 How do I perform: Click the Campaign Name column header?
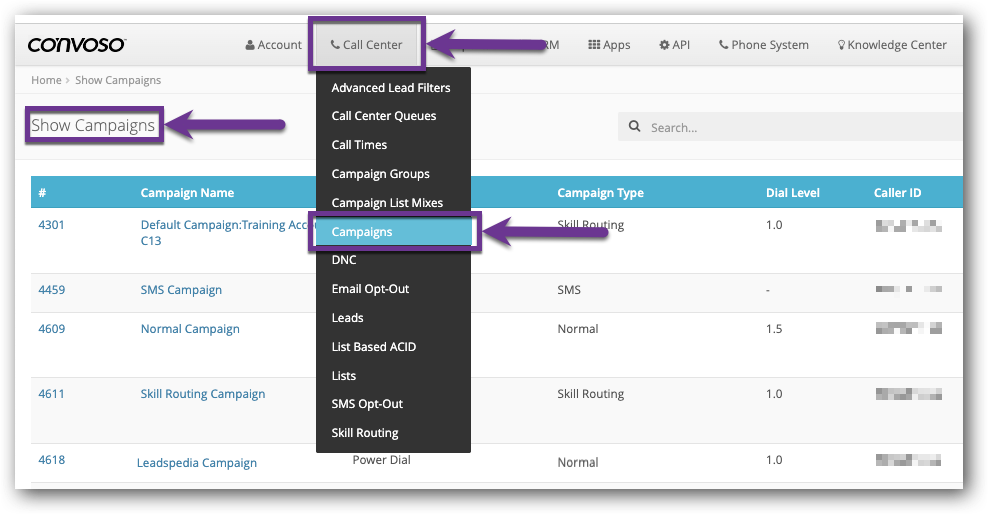pos(187,193)
